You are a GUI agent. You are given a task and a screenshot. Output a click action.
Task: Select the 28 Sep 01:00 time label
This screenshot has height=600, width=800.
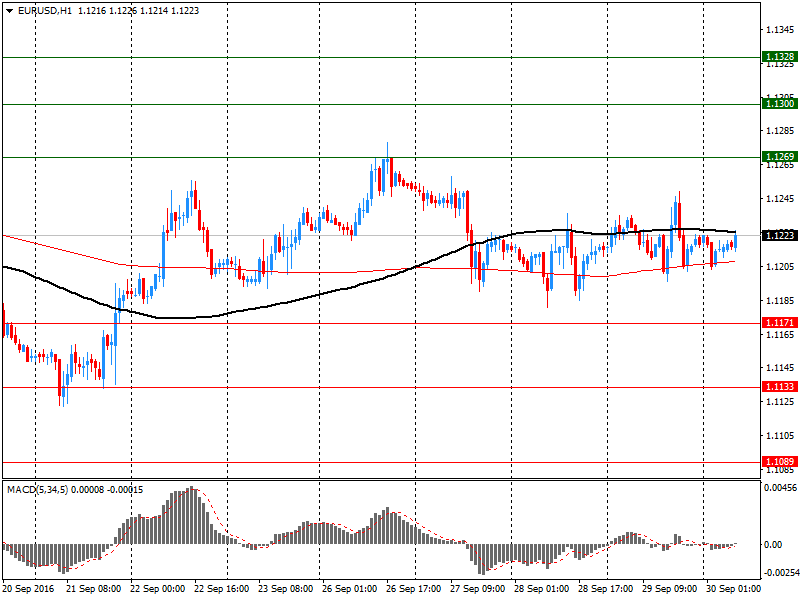point(541,589)
